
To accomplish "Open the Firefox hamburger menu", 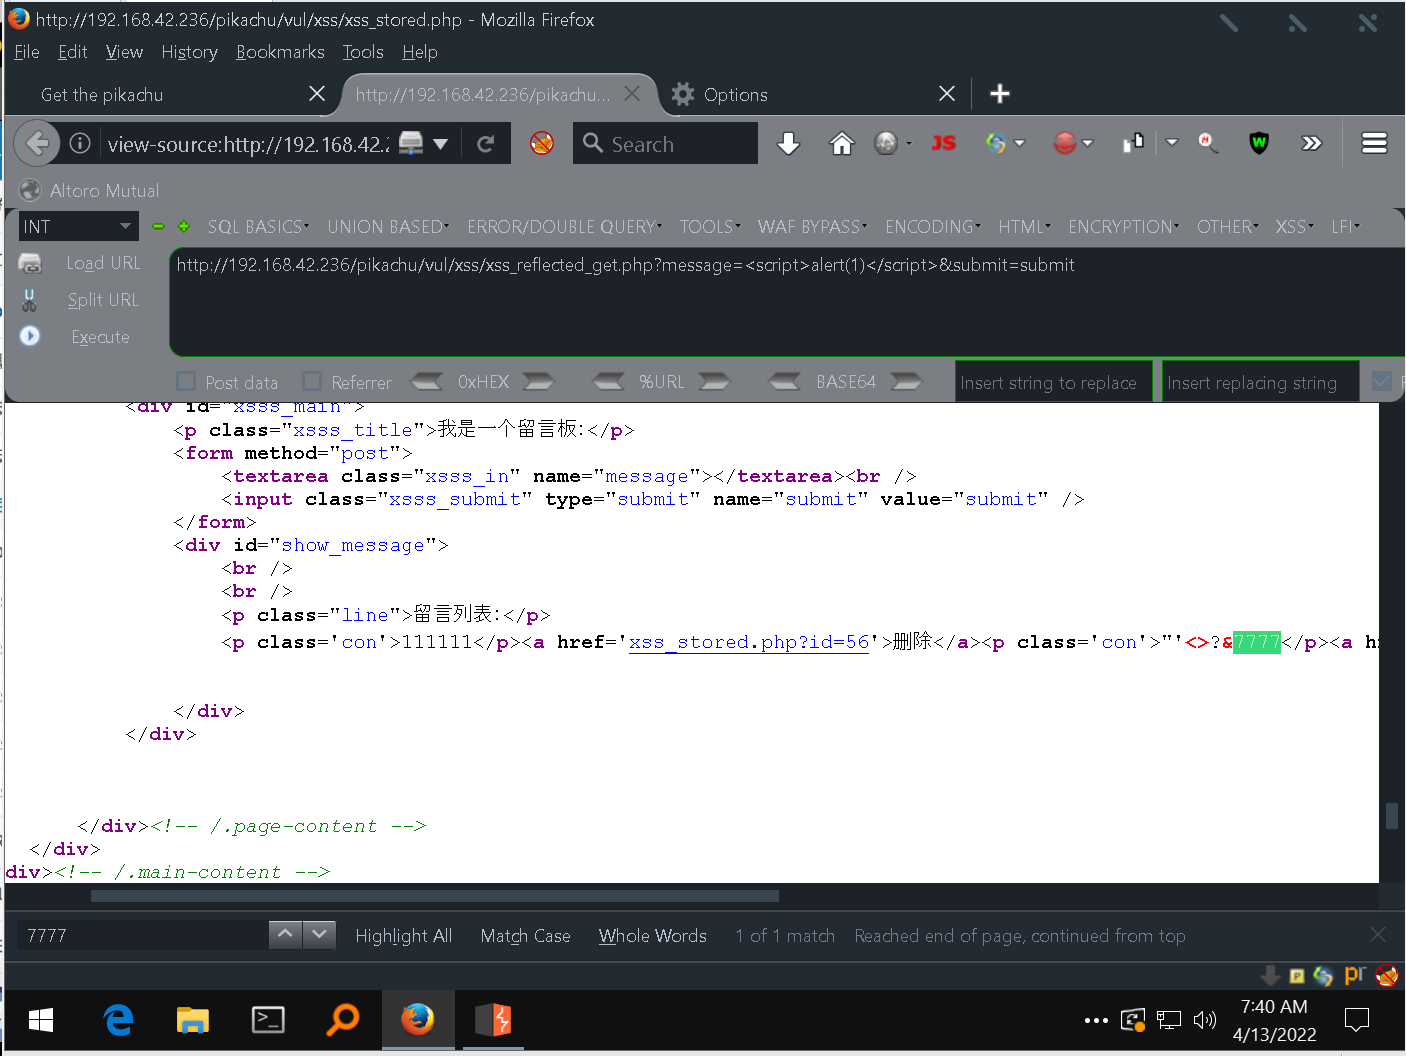I will click(1374, 144).
